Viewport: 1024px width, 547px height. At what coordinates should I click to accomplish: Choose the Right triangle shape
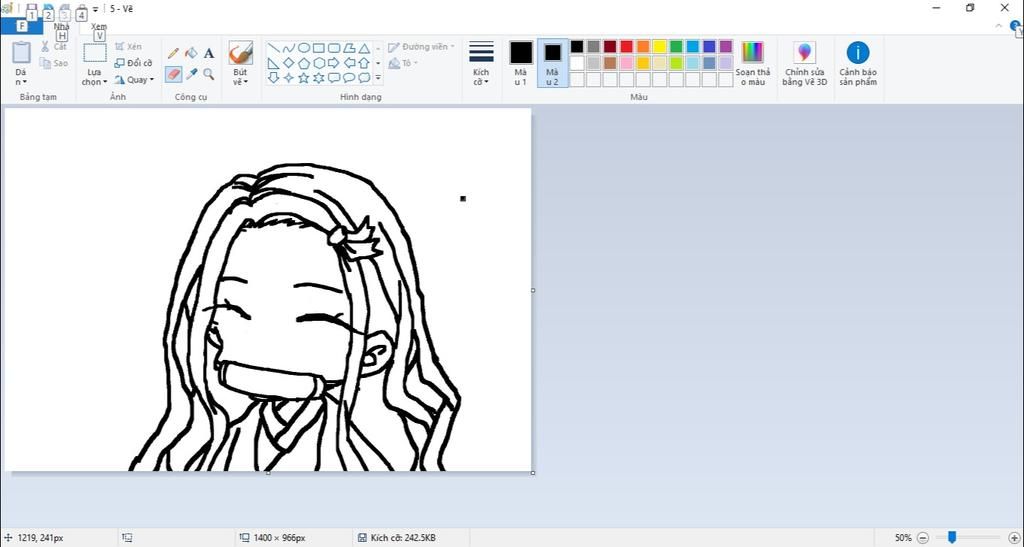coord(274,63)
